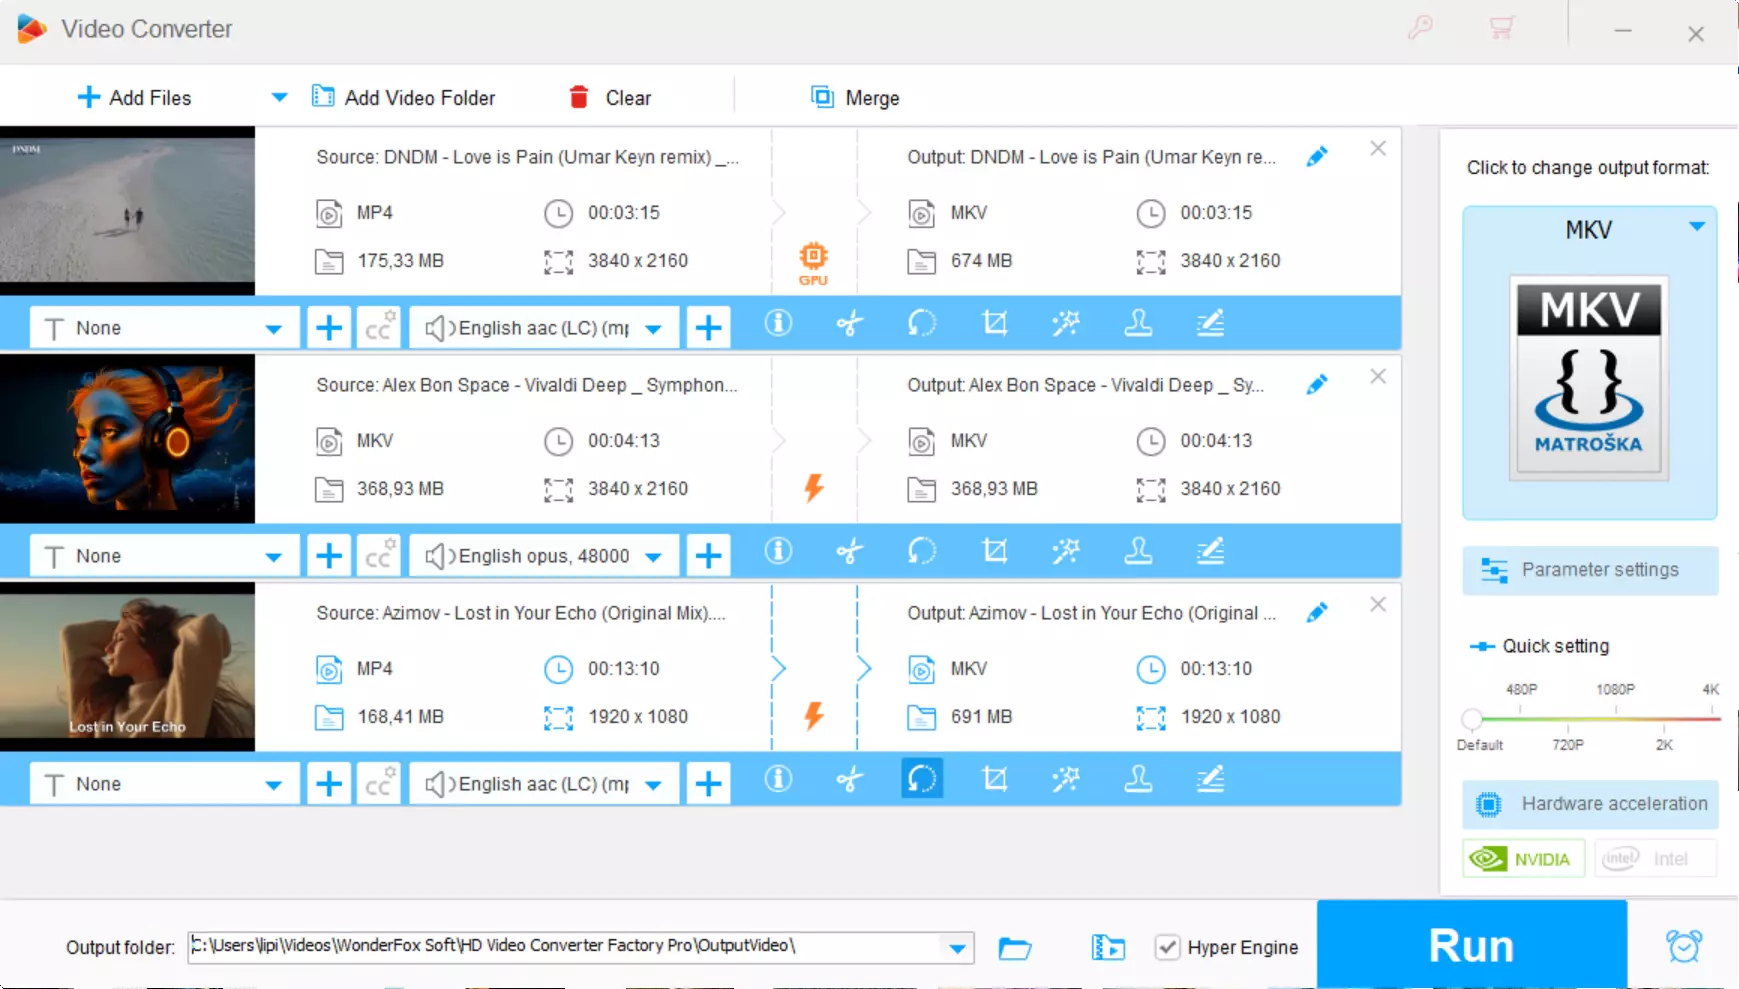Add watermark to Azimov Lost in Your Echo
Viewport: 1739px width, 989px height.
coord(1138,779)
